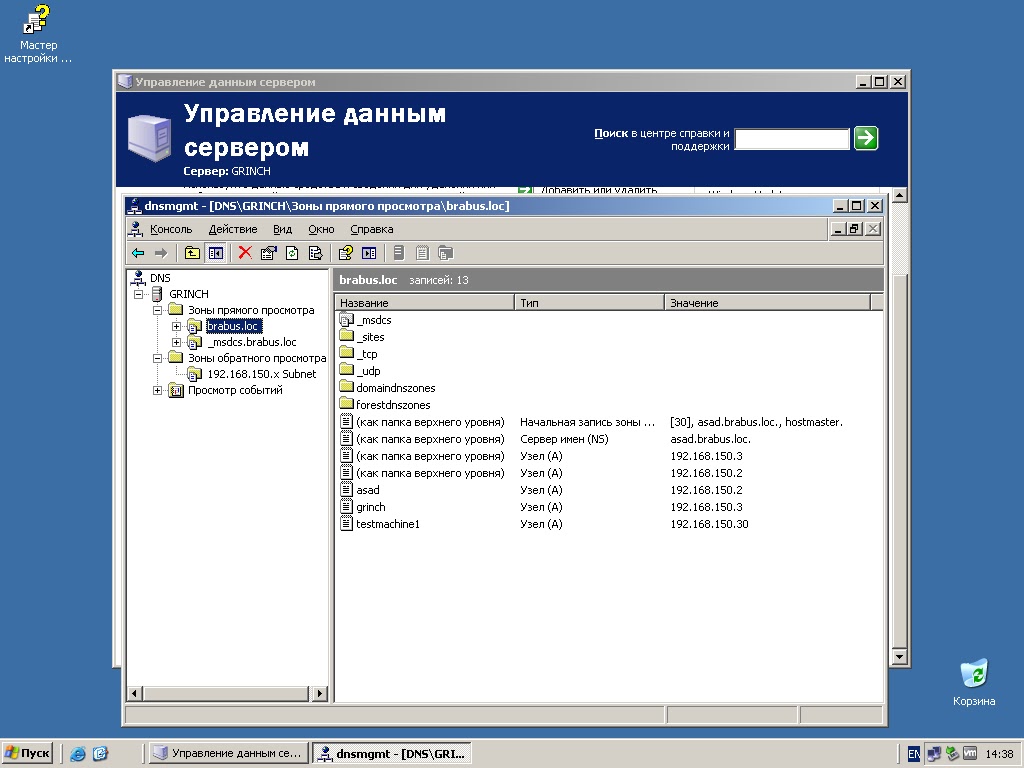1024x768 pixels.
Task: Open dnsmgmt system menu icon in menu bar
Action: coord(135,229)
